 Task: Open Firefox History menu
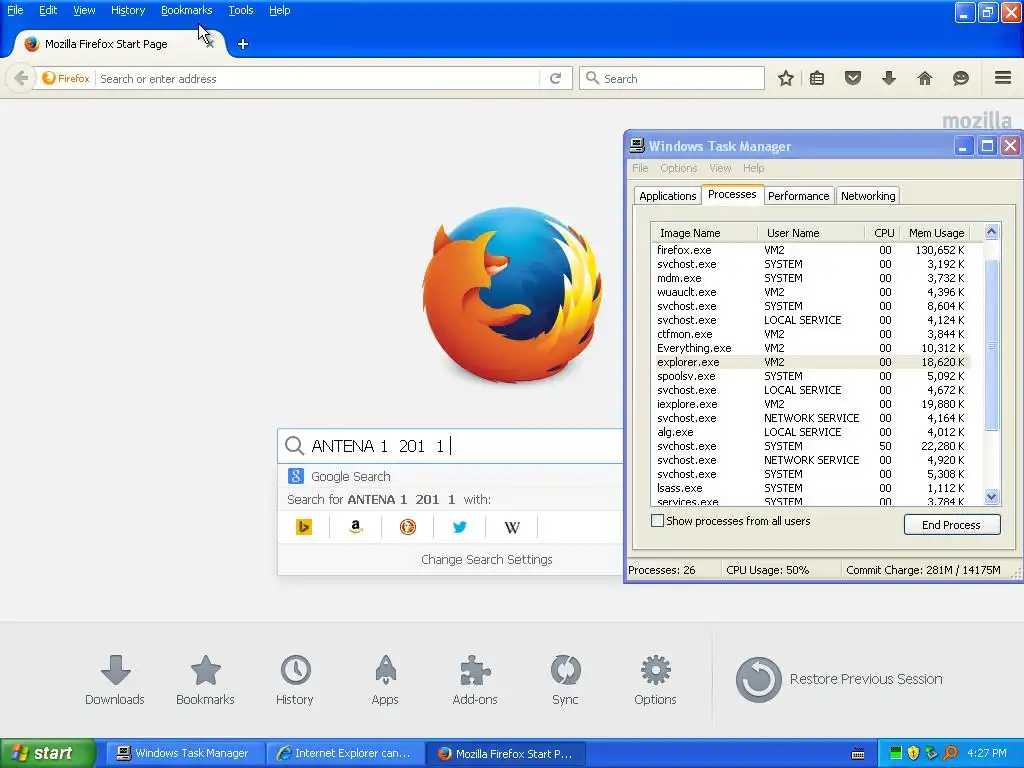[x=128, y=10]
